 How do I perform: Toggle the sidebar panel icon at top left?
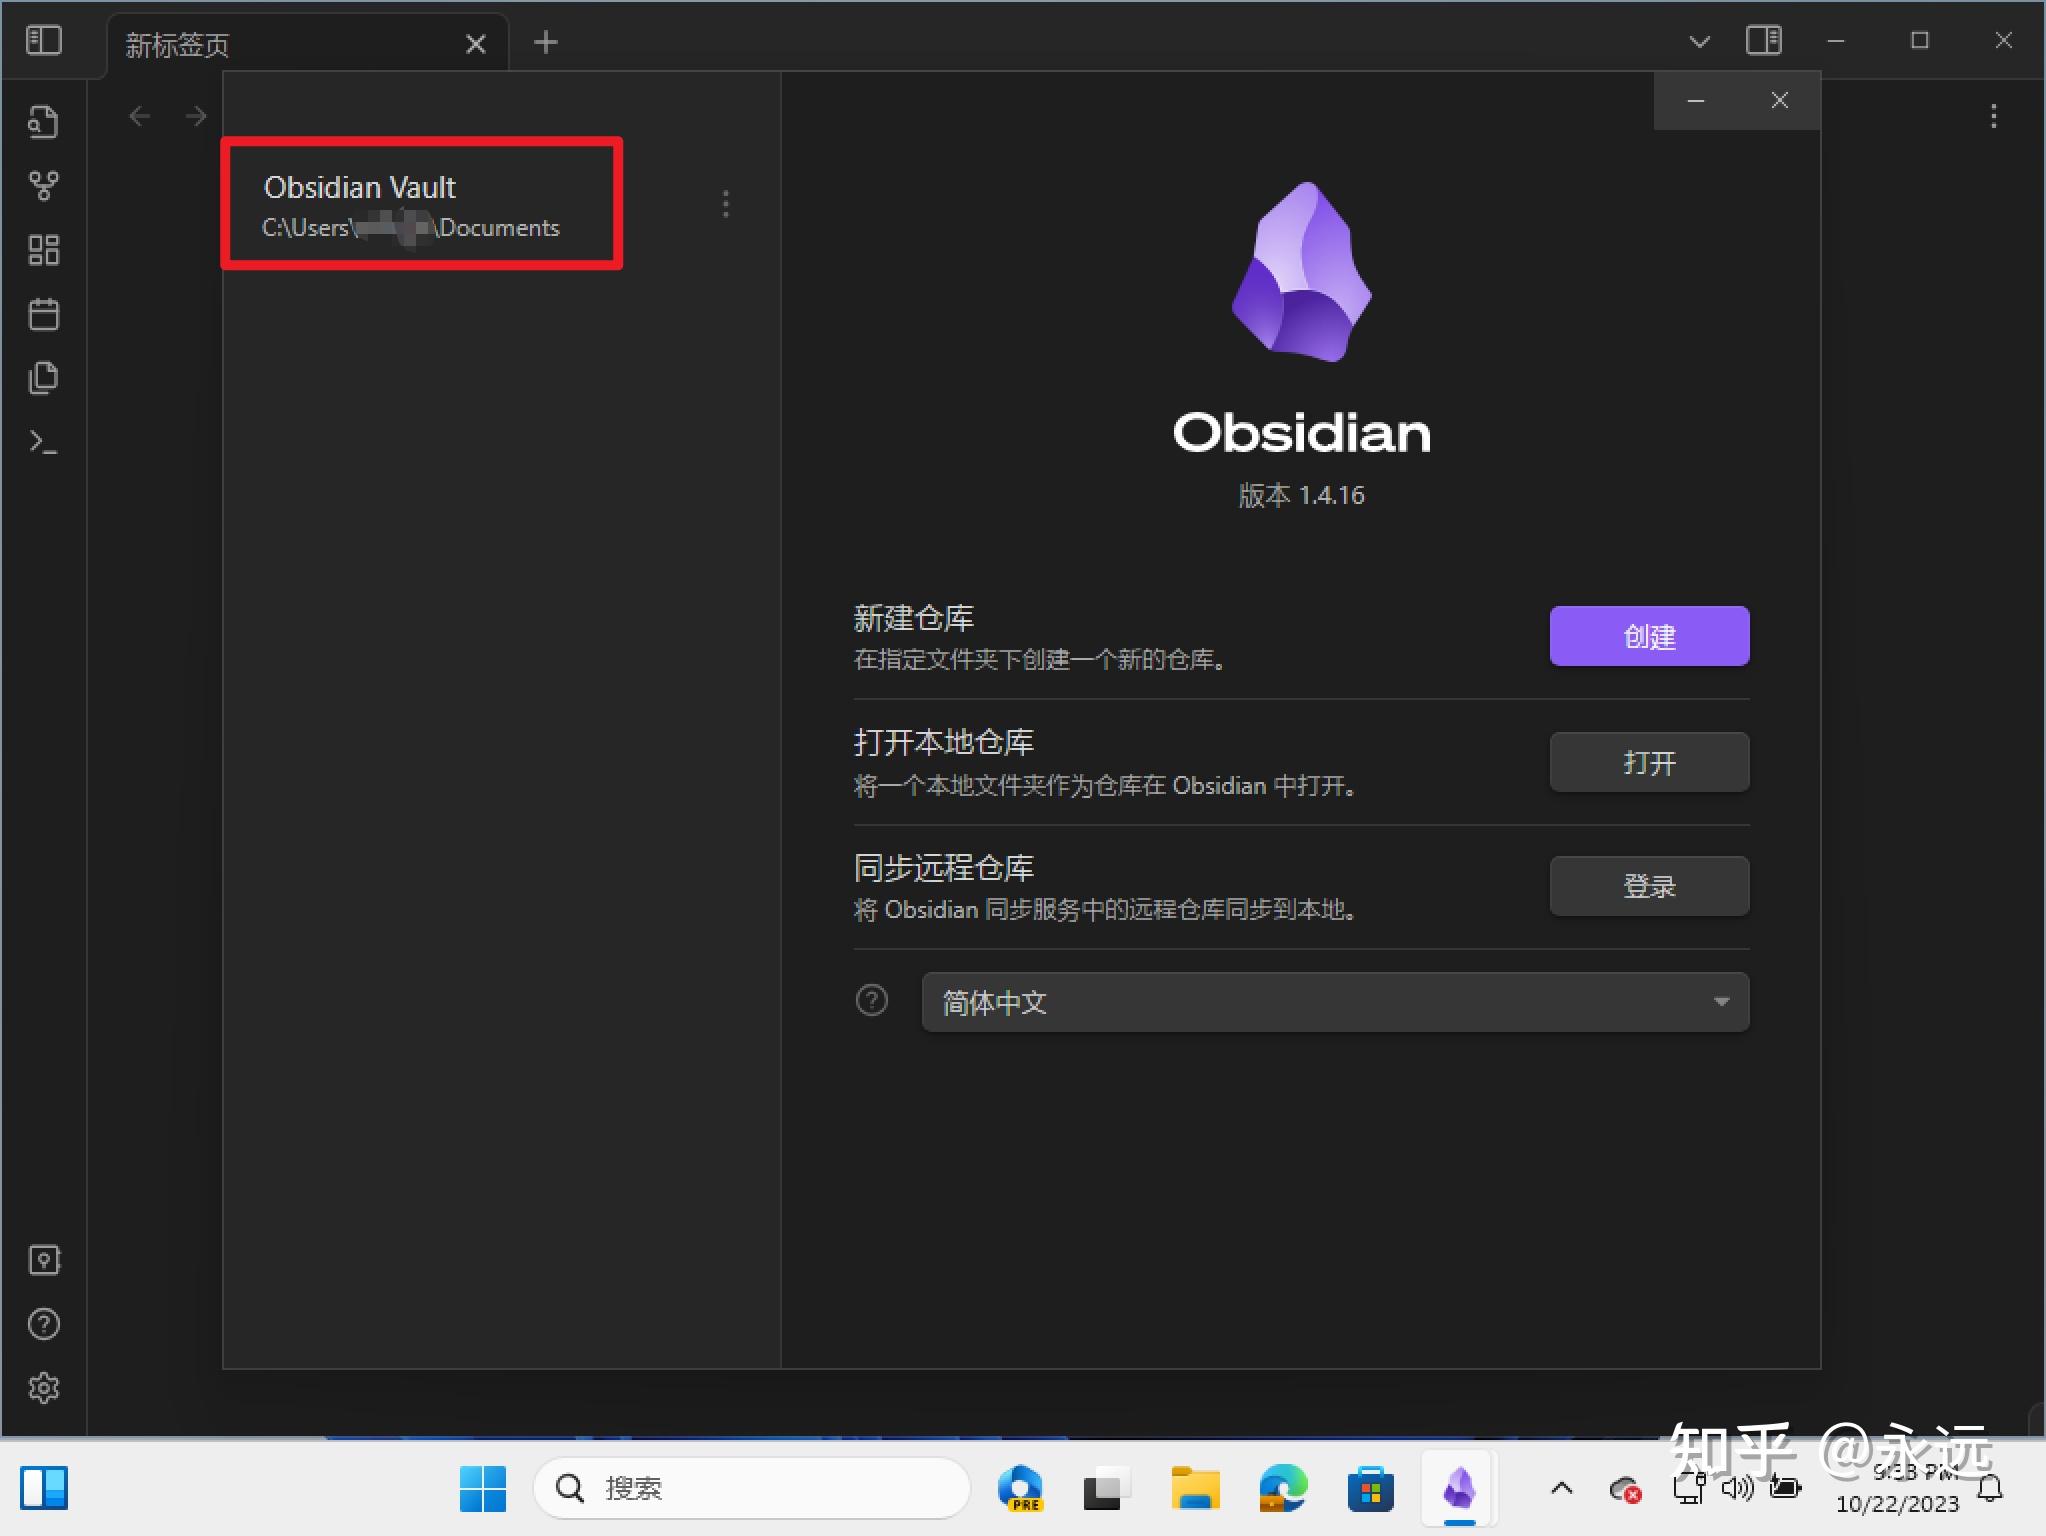(x=44, y=40)
